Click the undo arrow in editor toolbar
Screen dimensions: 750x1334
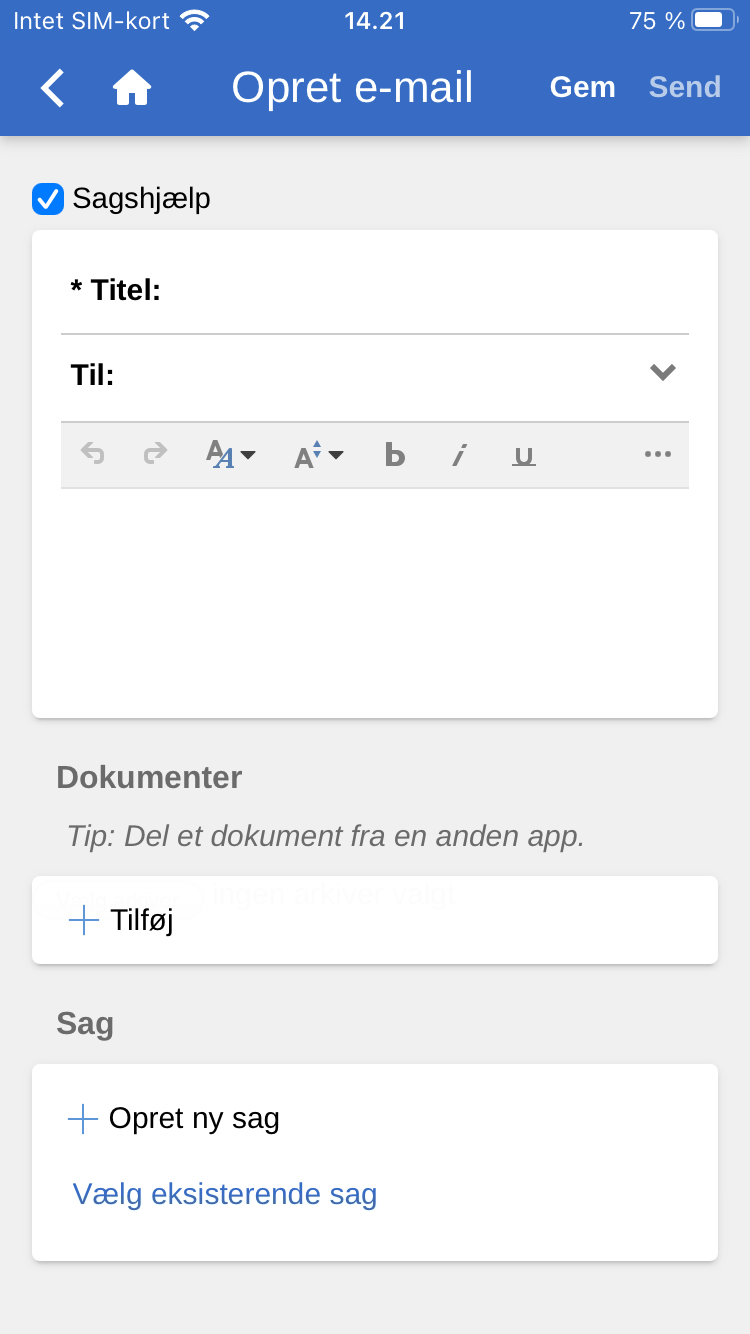(x=93, y=455)
